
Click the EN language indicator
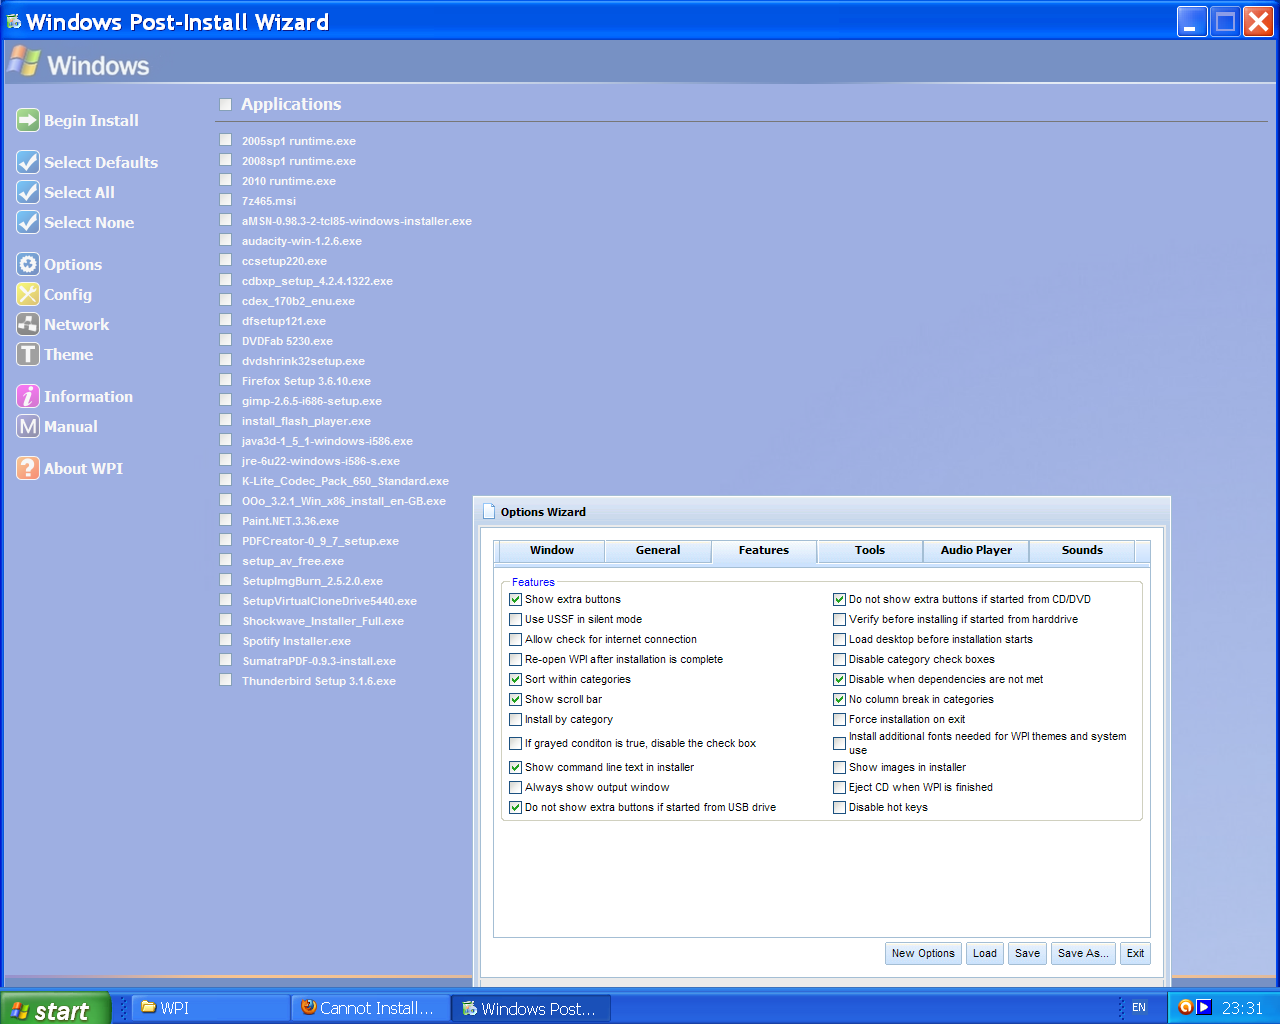click(1139, 1007)
